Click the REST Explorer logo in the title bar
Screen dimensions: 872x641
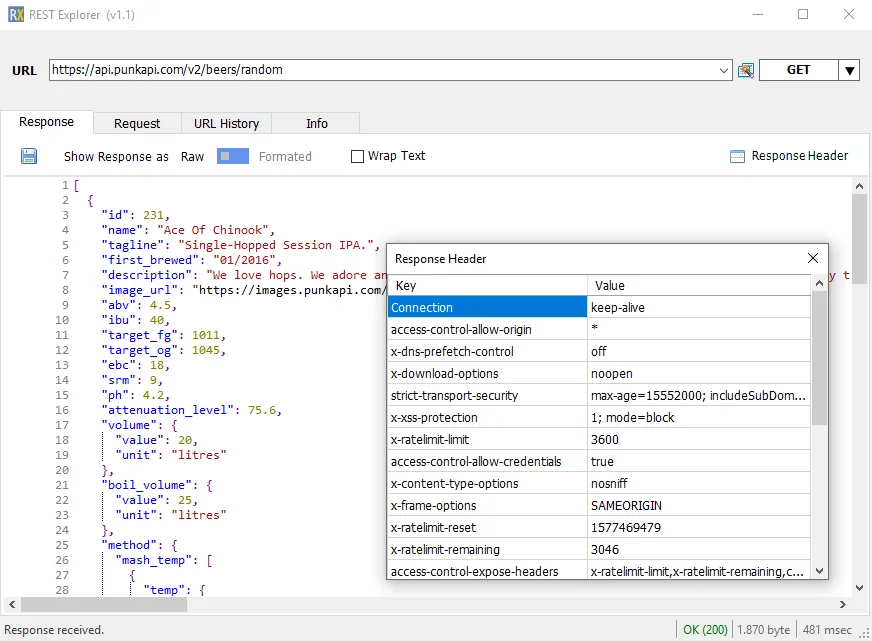click(x=14, y=14)
